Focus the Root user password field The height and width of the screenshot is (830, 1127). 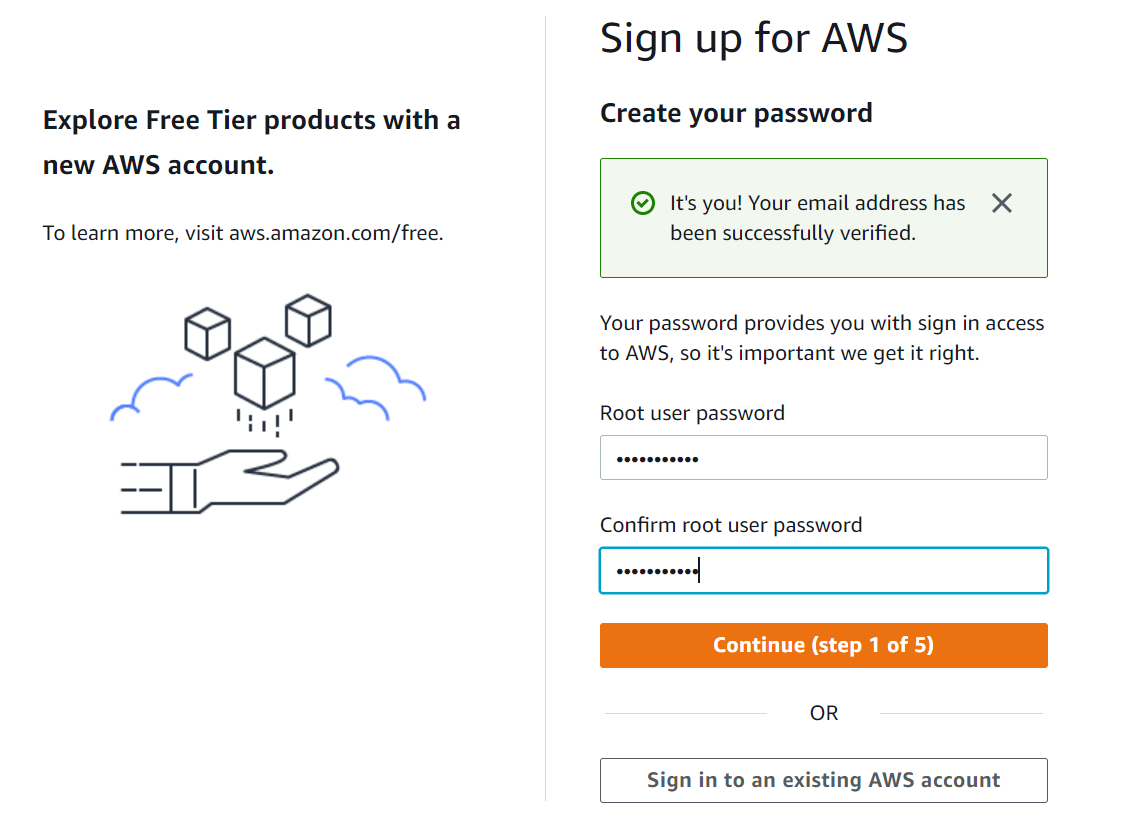pos(823,458)
